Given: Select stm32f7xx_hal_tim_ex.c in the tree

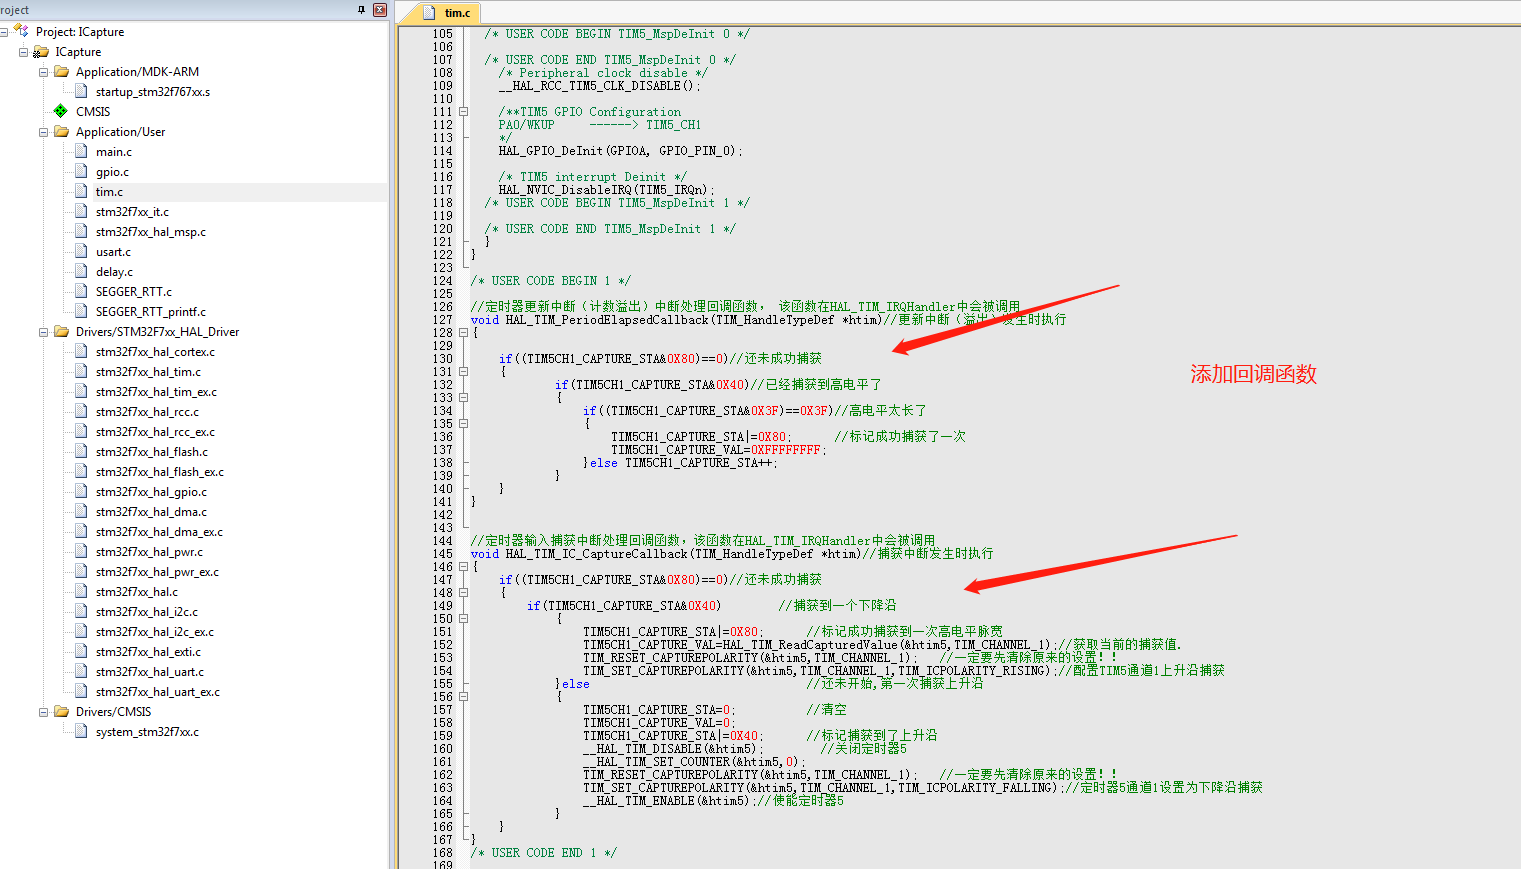Looking at the screenshot, I should pos(156,392).
